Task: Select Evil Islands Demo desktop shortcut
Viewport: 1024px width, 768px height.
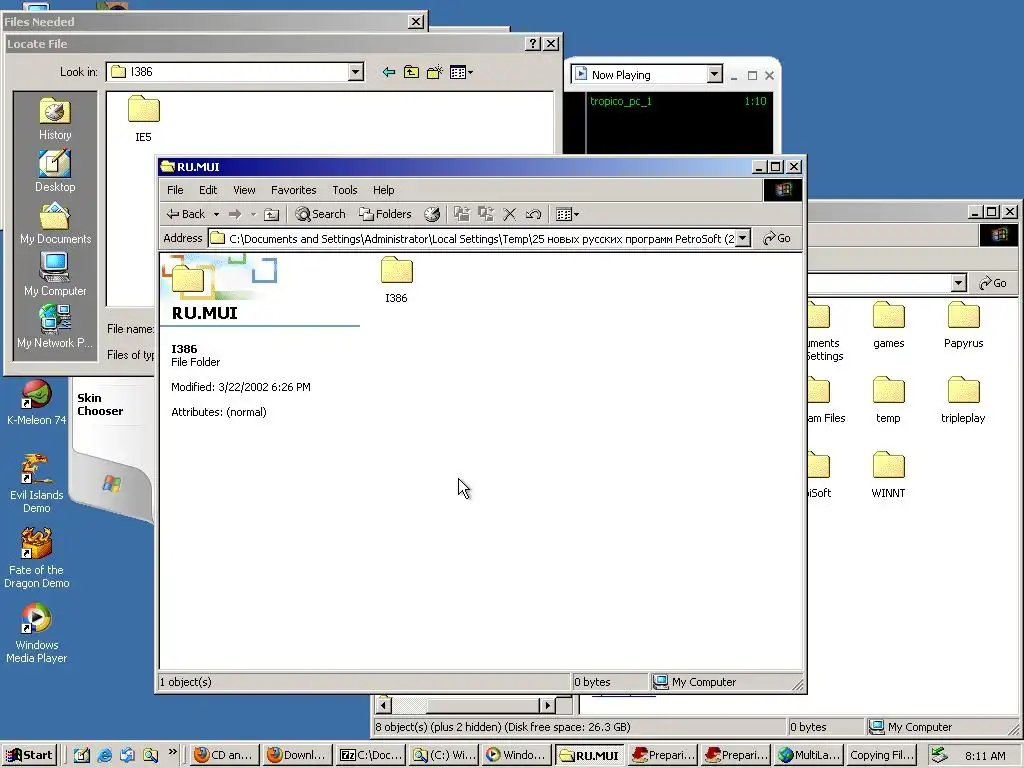Action: click(x=37, y=484)
